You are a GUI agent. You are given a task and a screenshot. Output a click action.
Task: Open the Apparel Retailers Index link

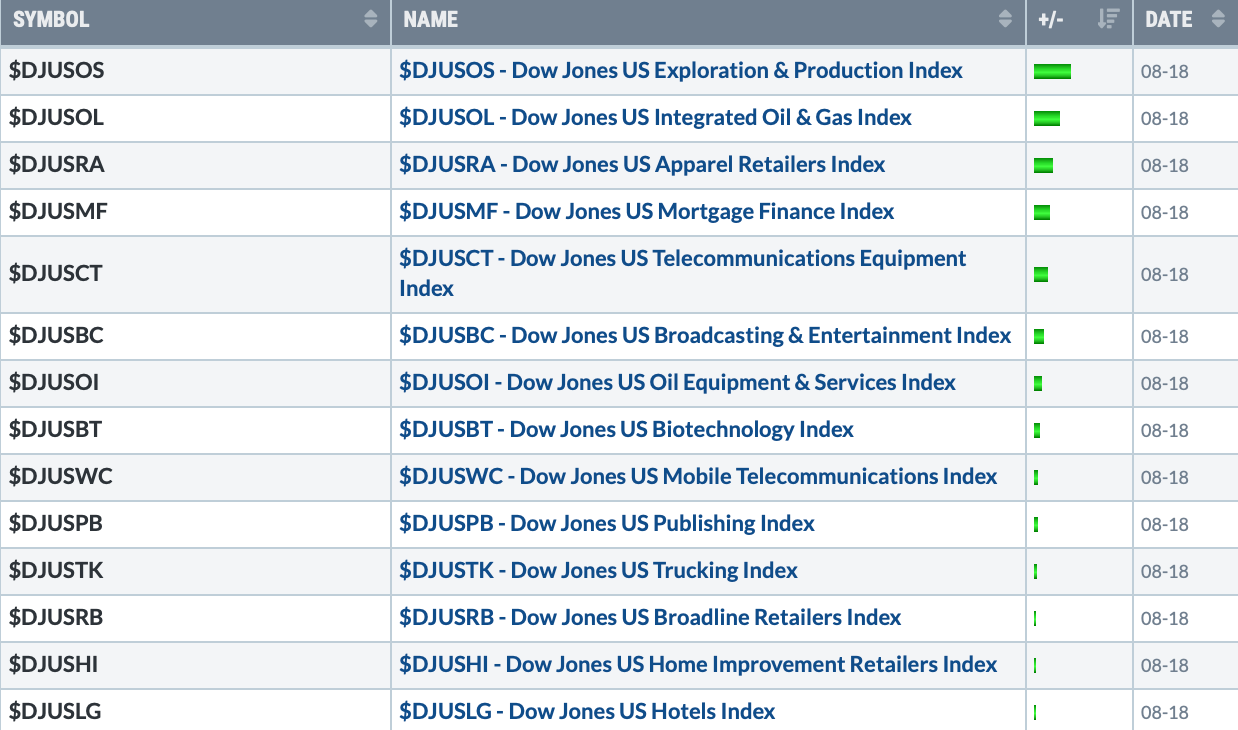click(x=642, y=165)
